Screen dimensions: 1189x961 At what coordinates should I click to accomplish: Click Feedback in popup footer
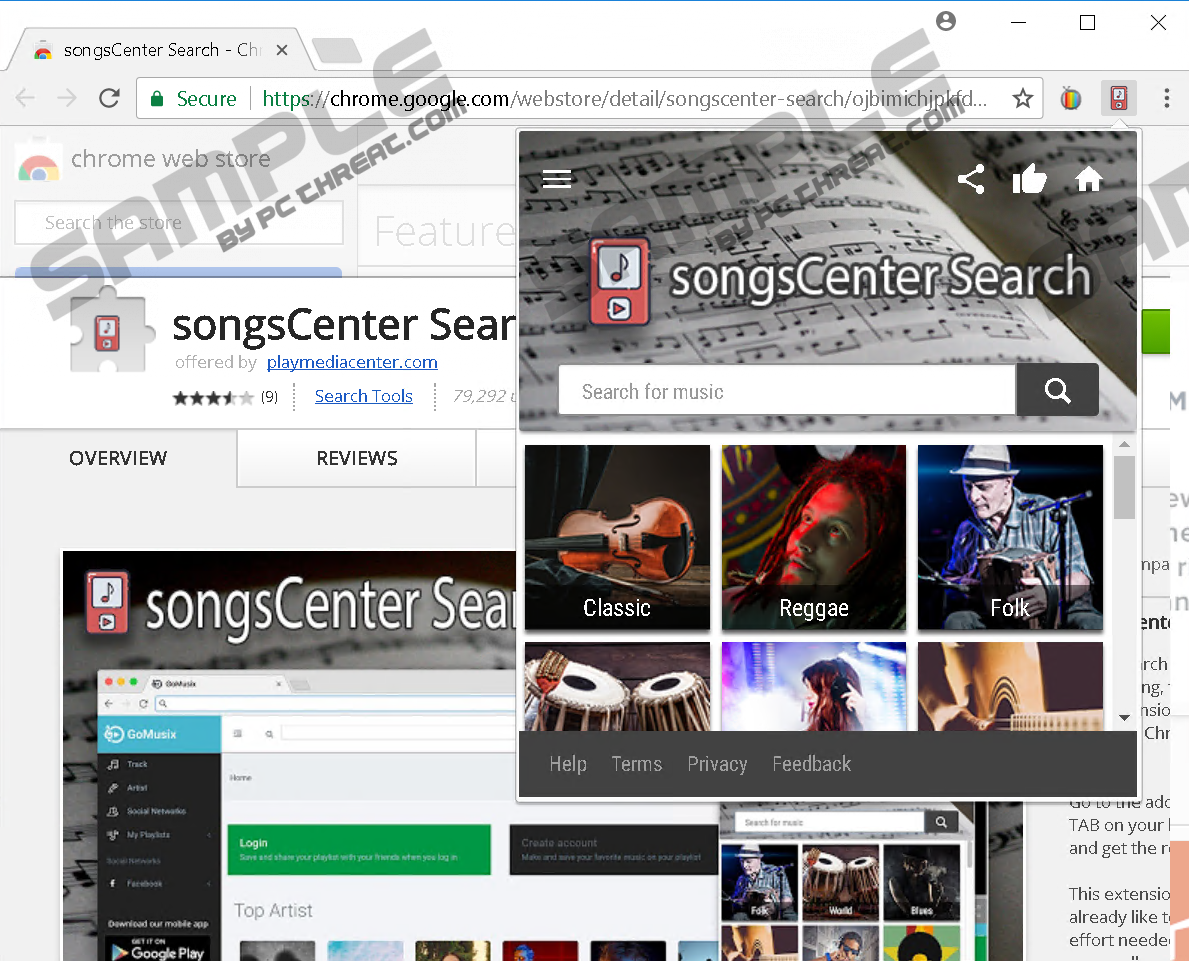tap(811, 764)
